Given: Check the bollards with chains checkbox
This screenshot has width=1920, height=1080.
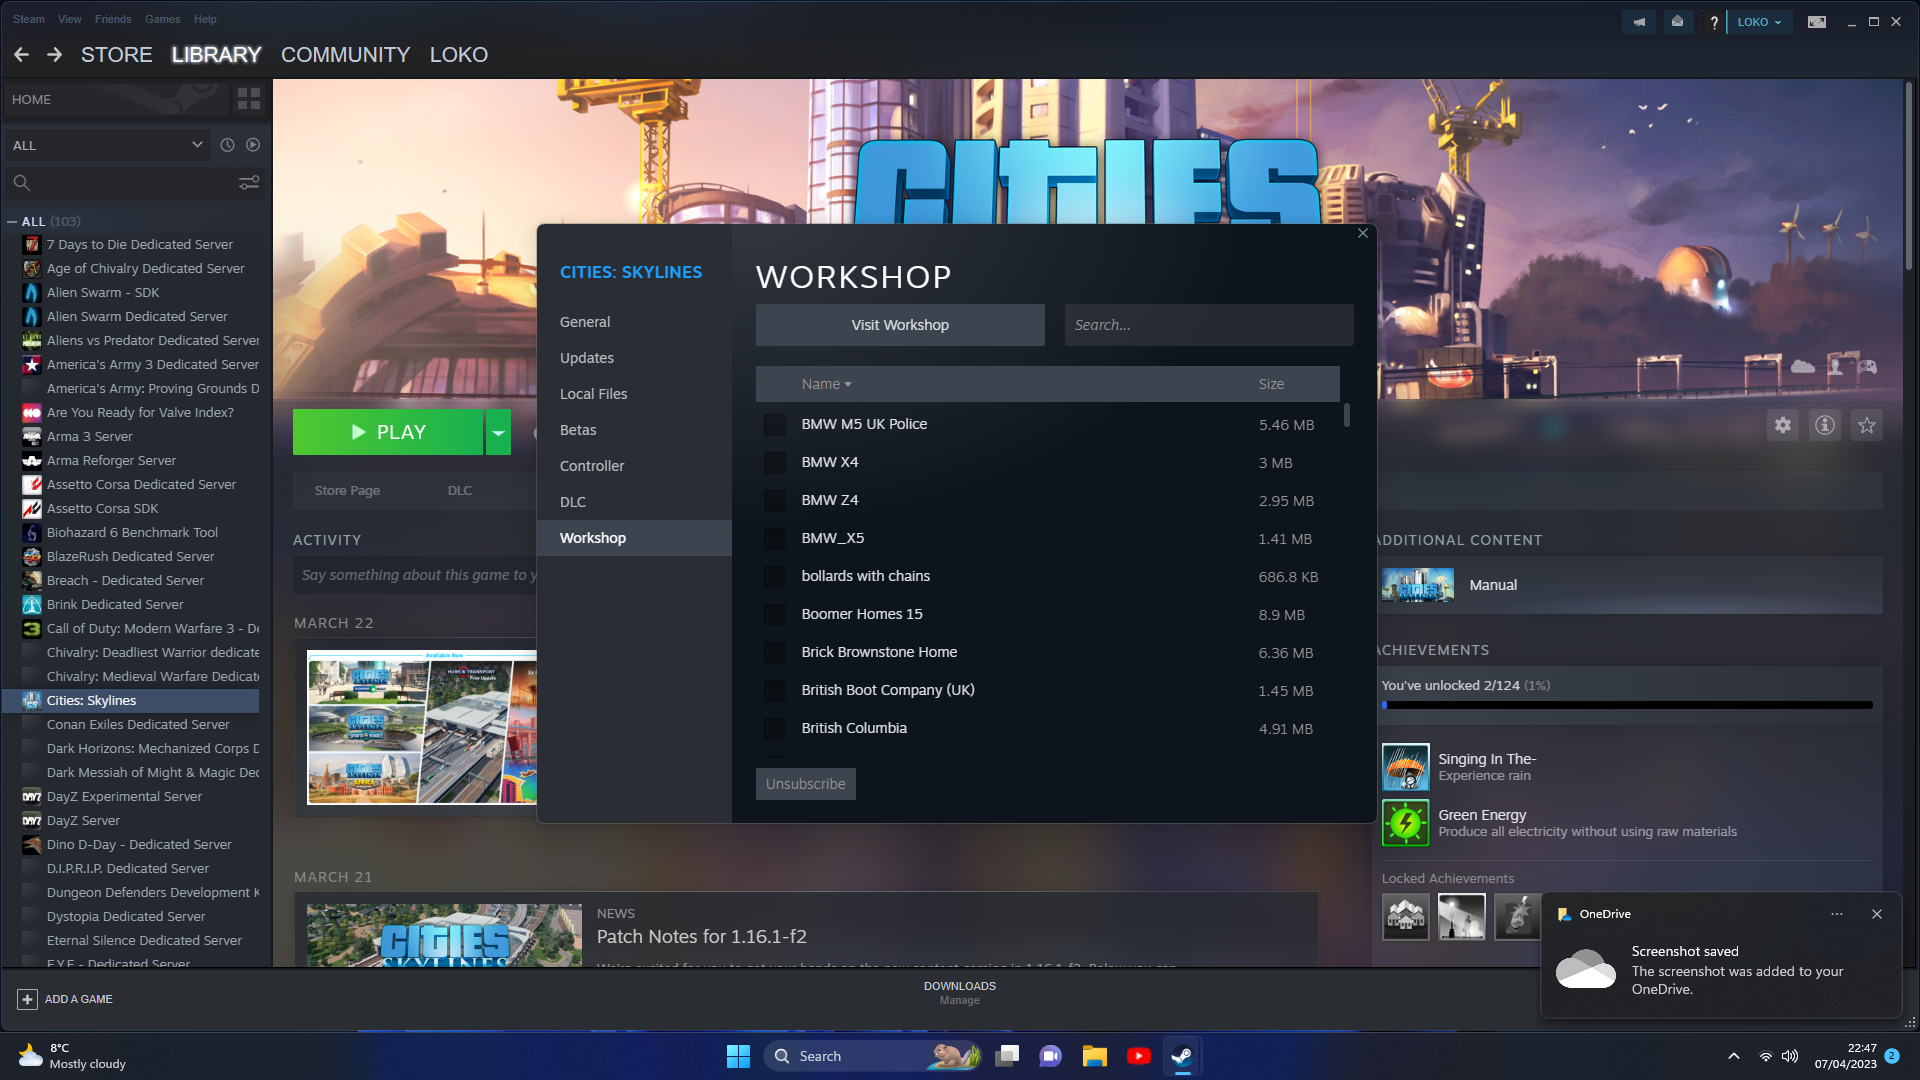Looking at the screenshot, I should pos(775,577).
